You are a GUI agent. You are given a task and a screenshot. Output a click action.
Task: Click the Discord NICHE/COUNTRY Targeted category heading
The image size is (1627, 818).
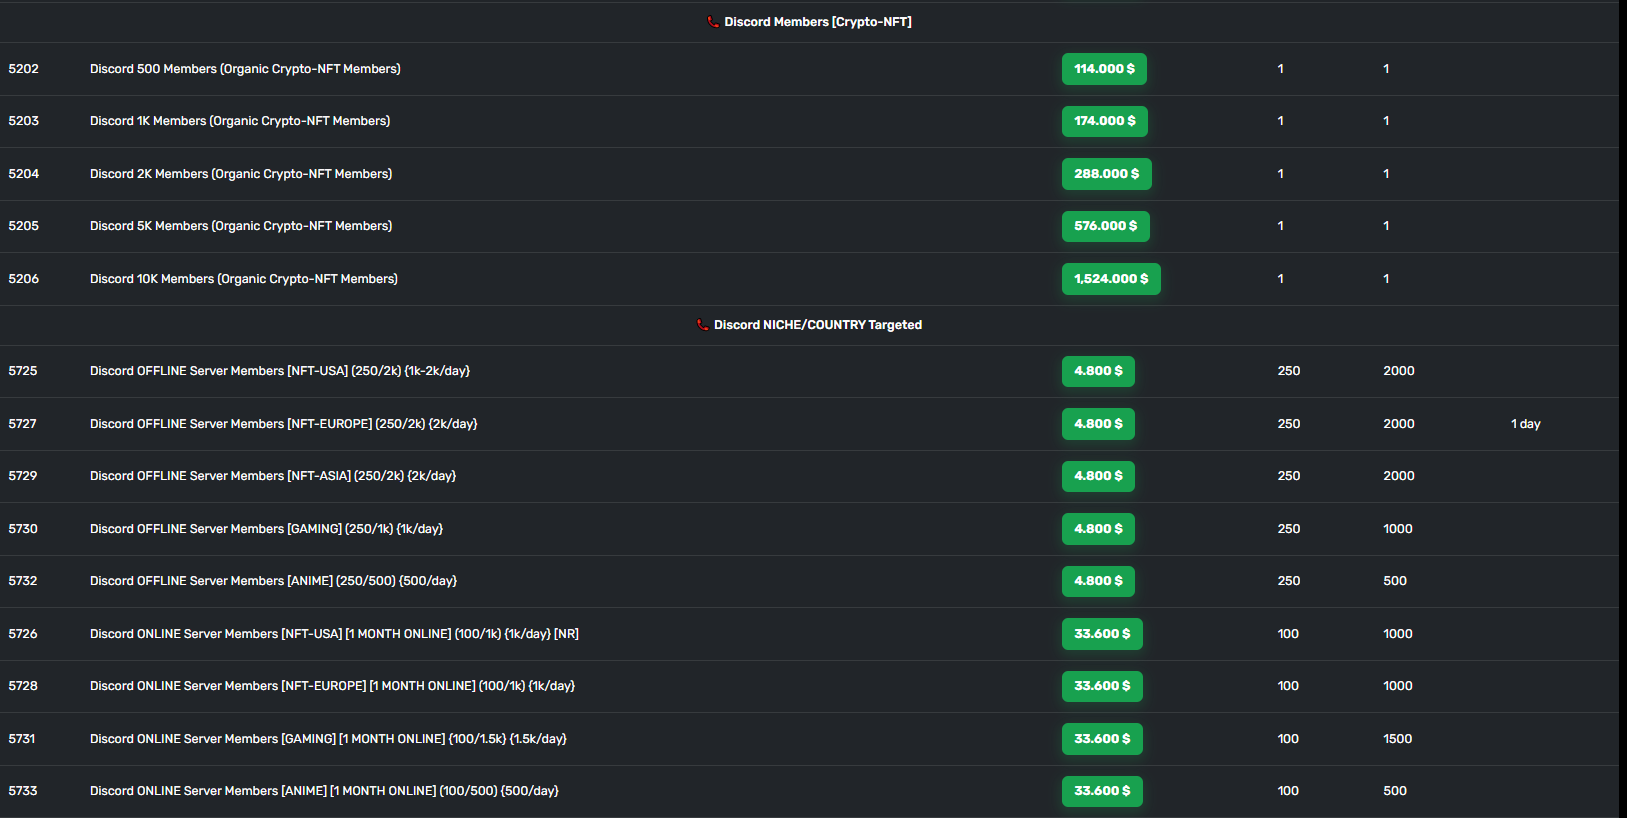(818, 325)
